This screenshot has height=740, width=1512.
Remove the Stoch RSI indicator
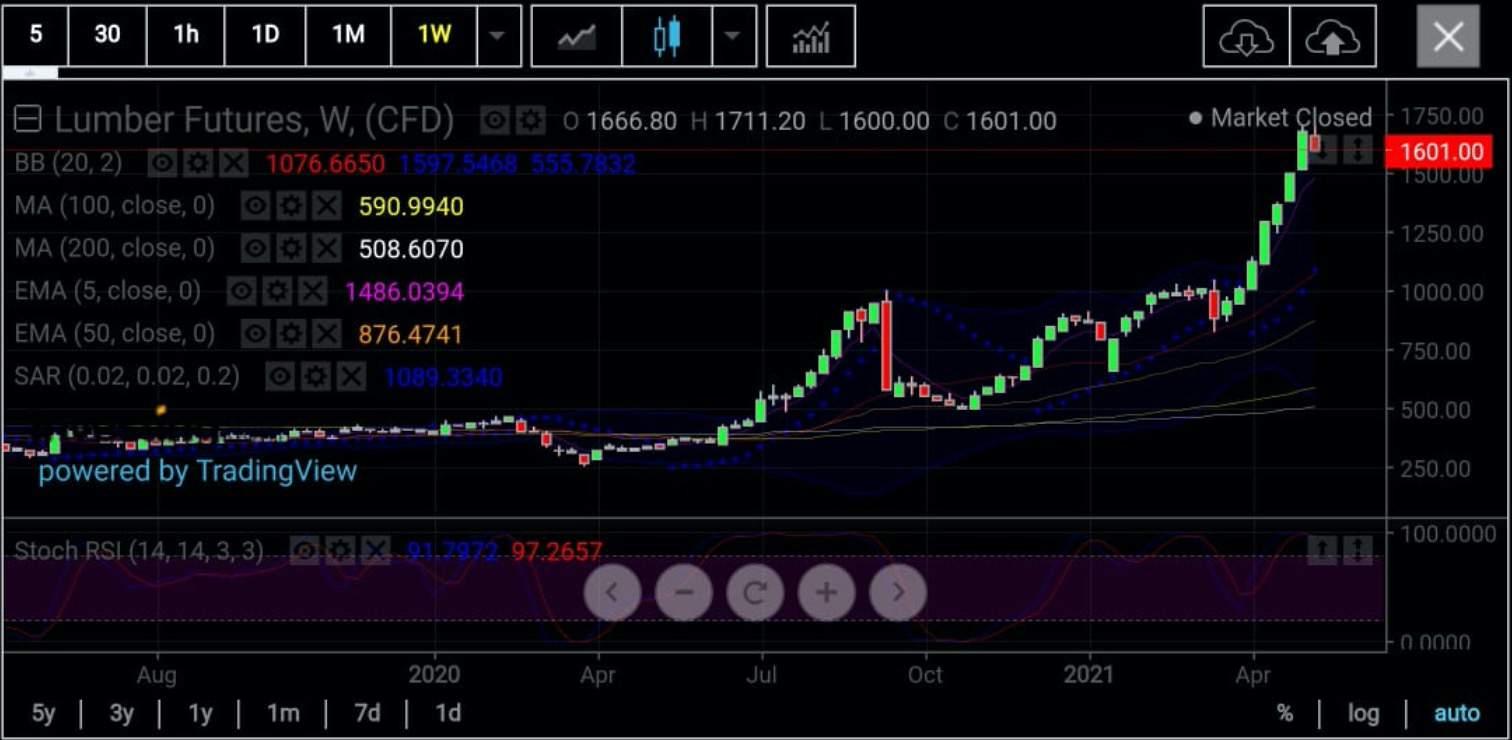point(375,550)
